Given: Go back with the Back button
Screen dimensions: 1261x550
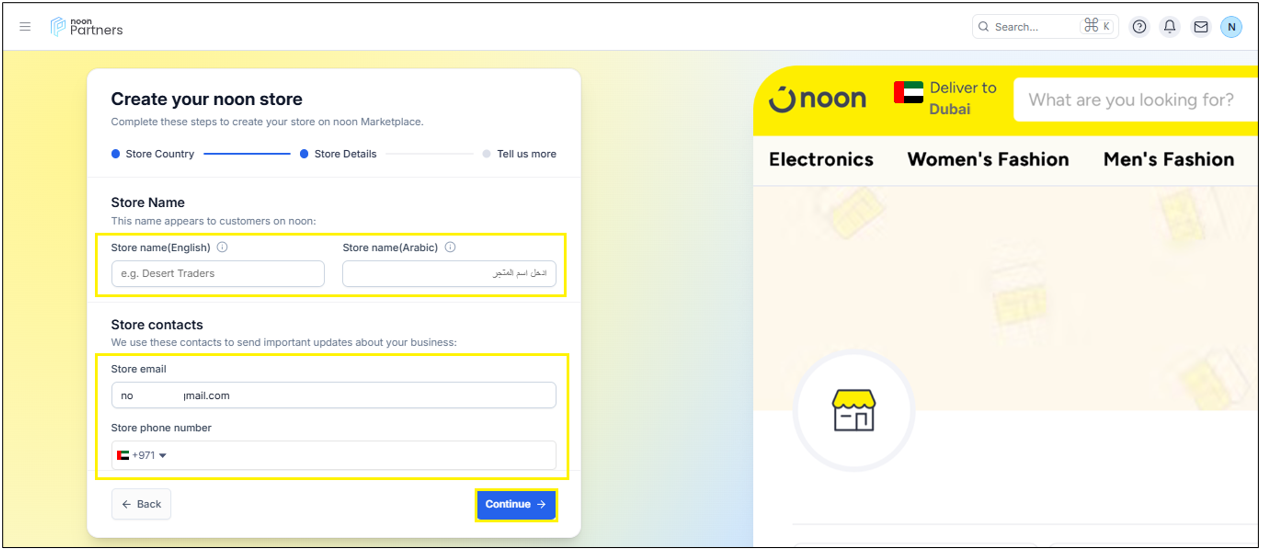Looking at the screenshot, I should coord(141,504).
